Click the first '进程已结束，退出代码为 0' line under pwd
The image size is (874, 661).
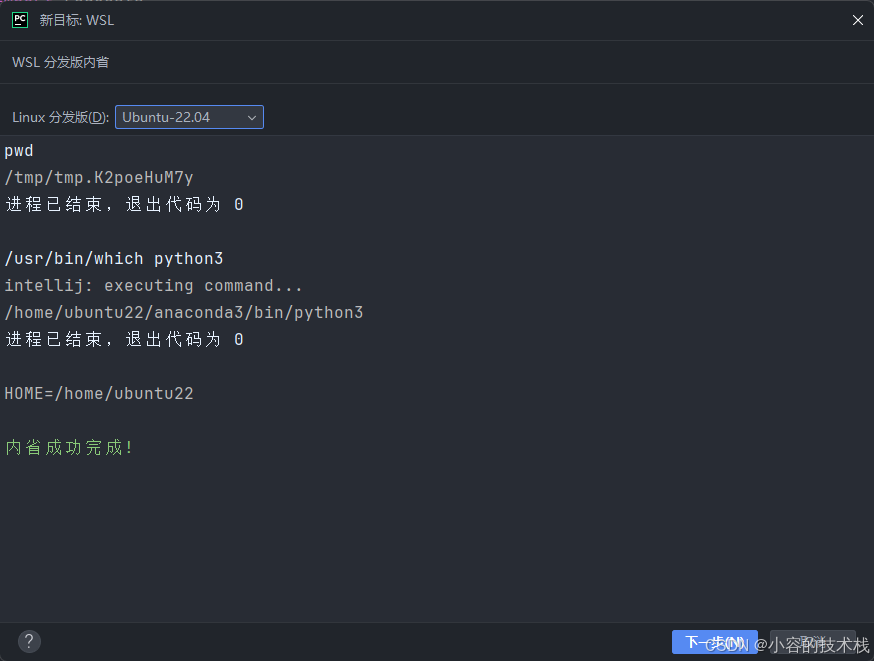pos(124,205)
